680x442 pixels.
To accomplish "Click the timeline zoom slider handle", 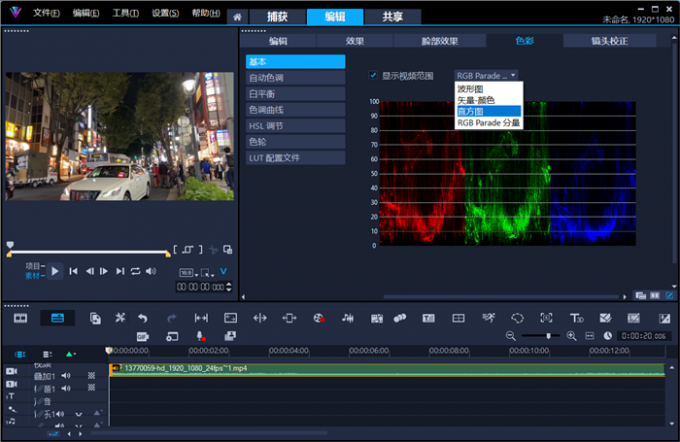I will click(x=549, y=336).
